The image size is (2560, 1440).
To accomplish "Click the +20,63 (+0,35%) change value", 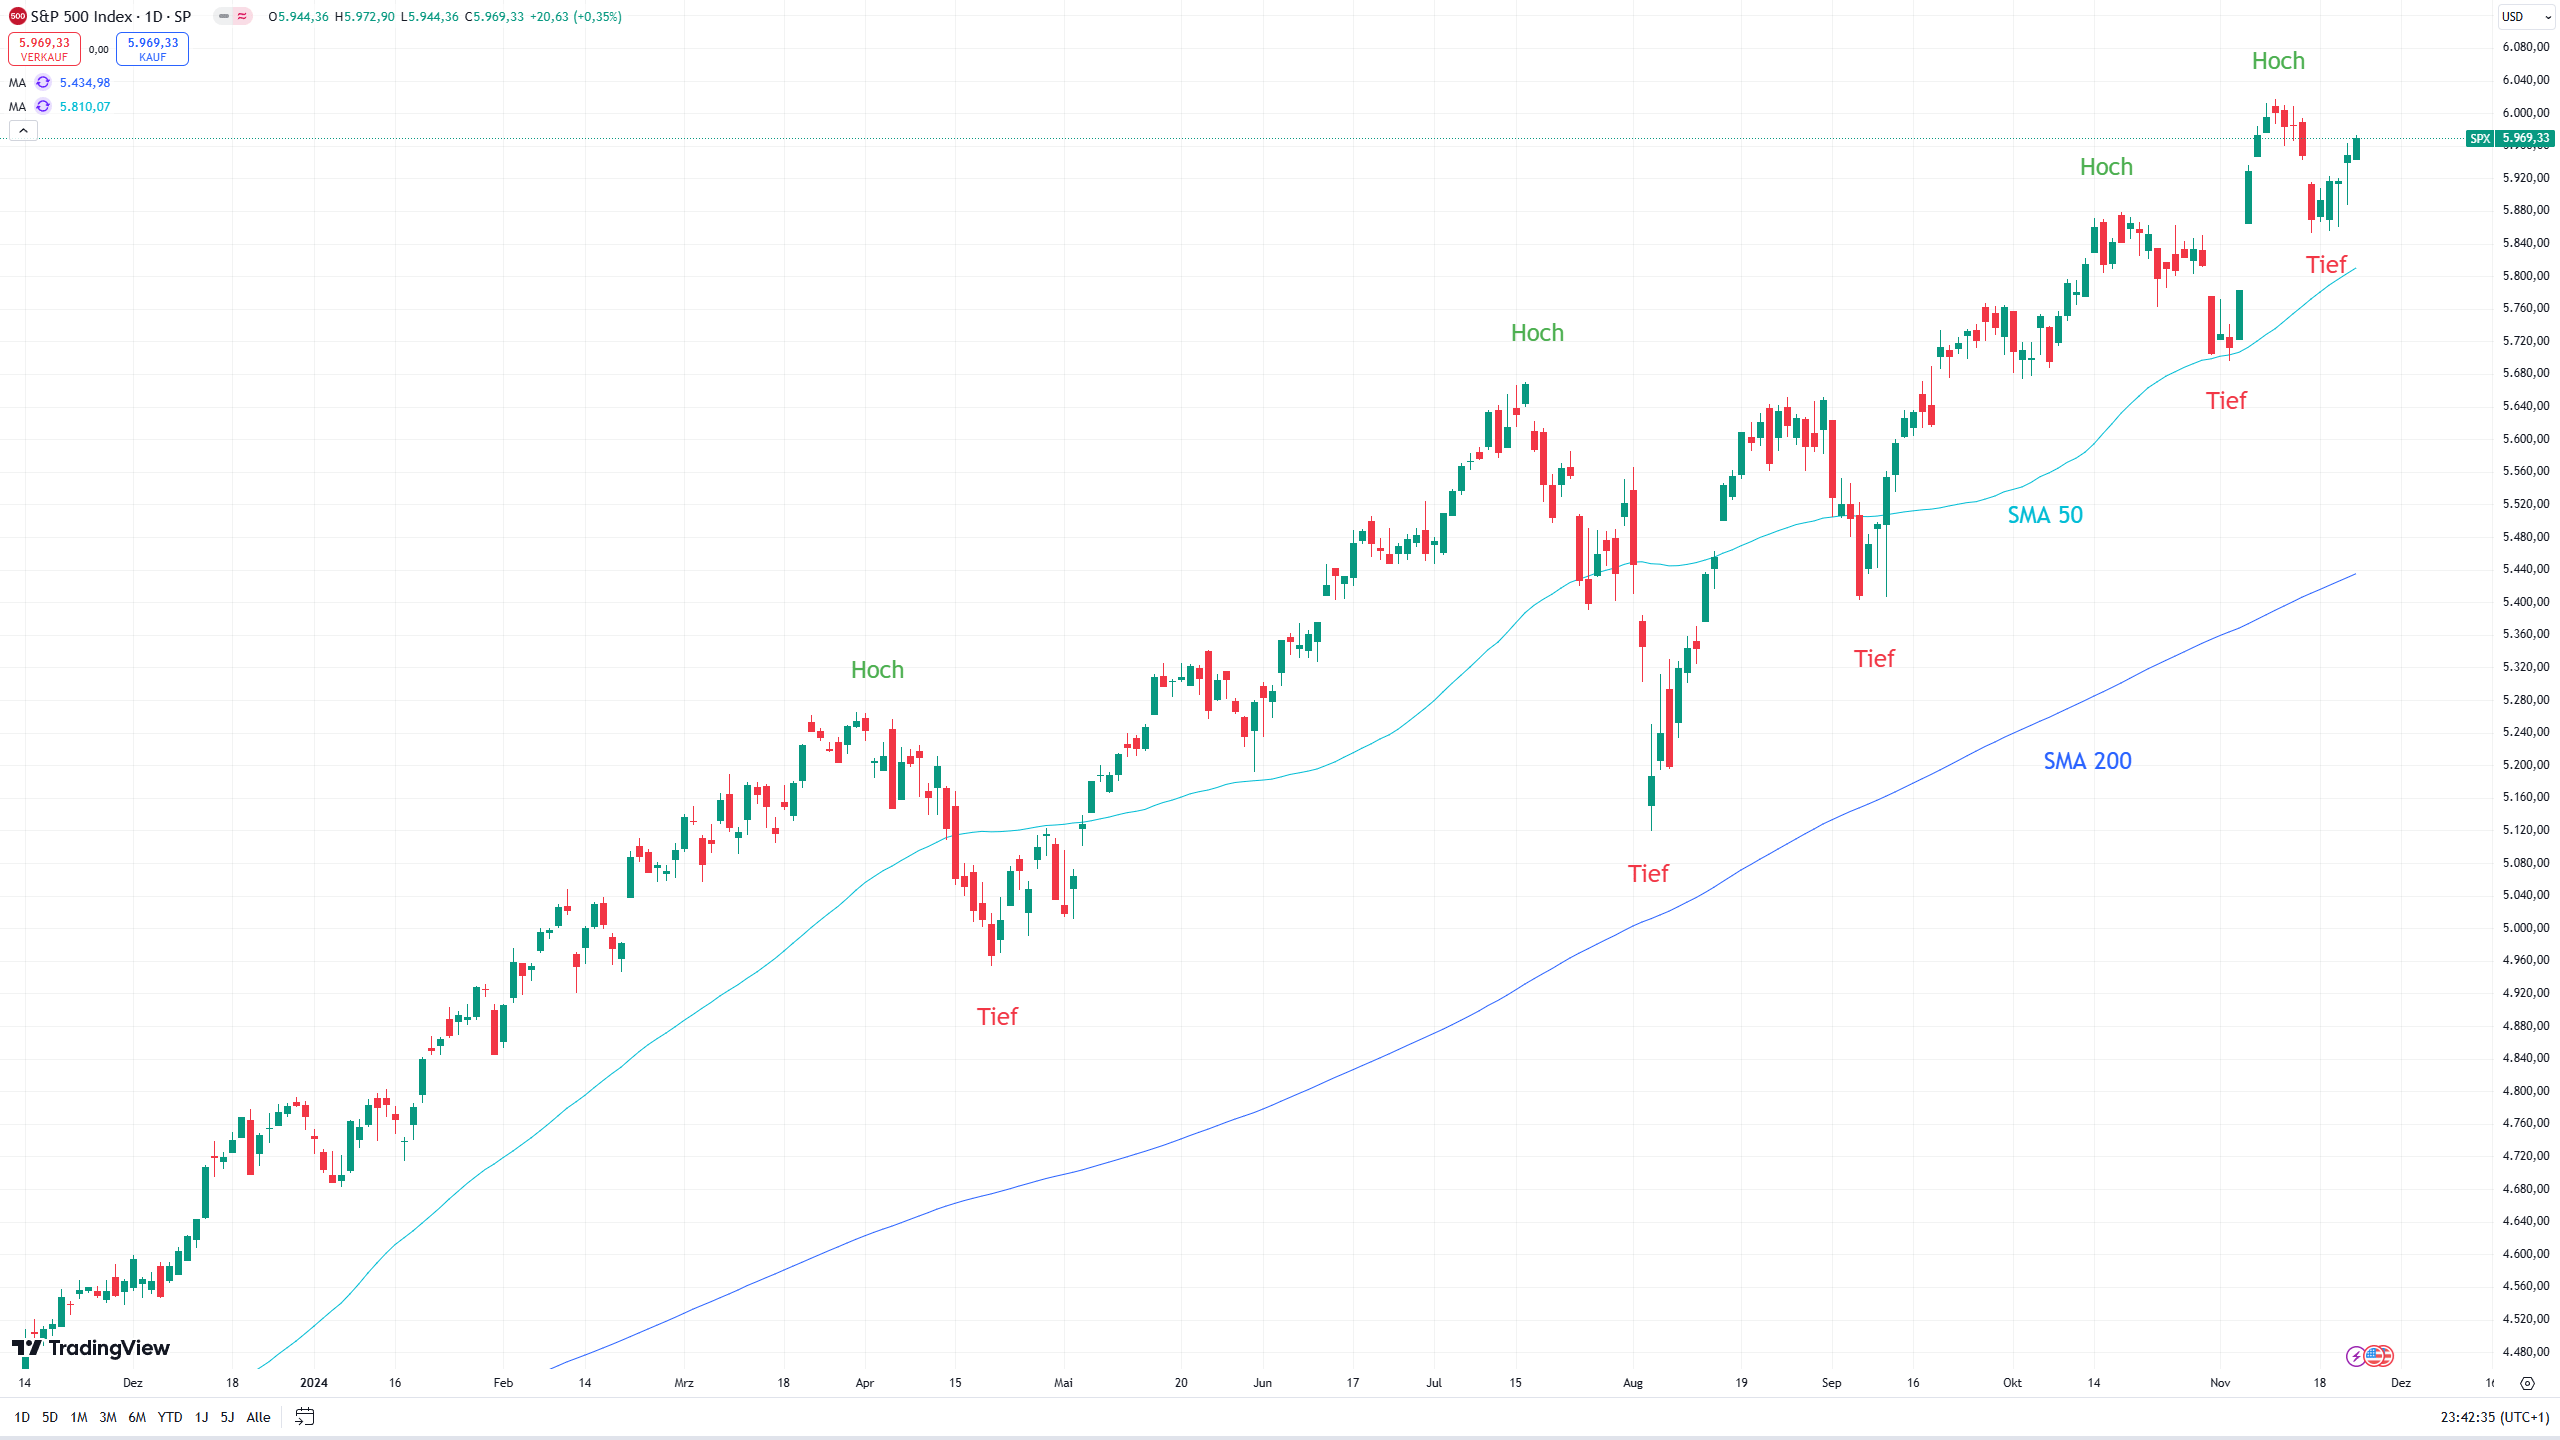I will point(576,17).
